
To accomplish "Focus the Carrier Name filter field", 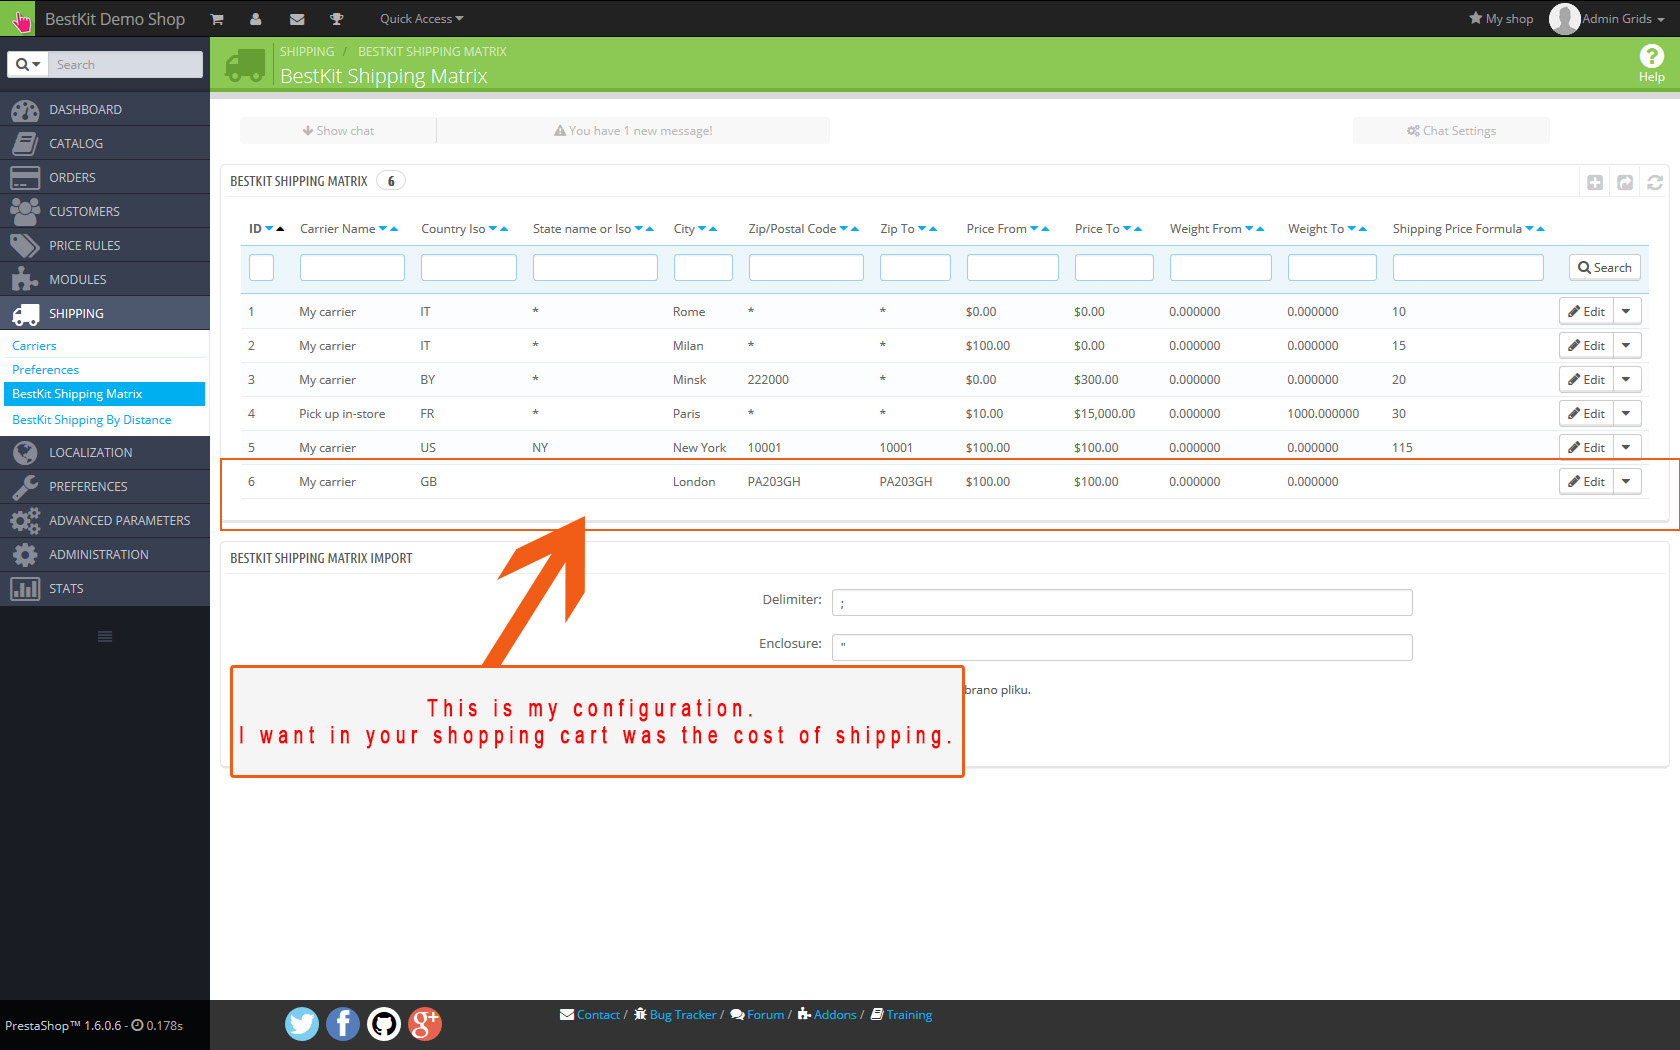I will point(352,268).
